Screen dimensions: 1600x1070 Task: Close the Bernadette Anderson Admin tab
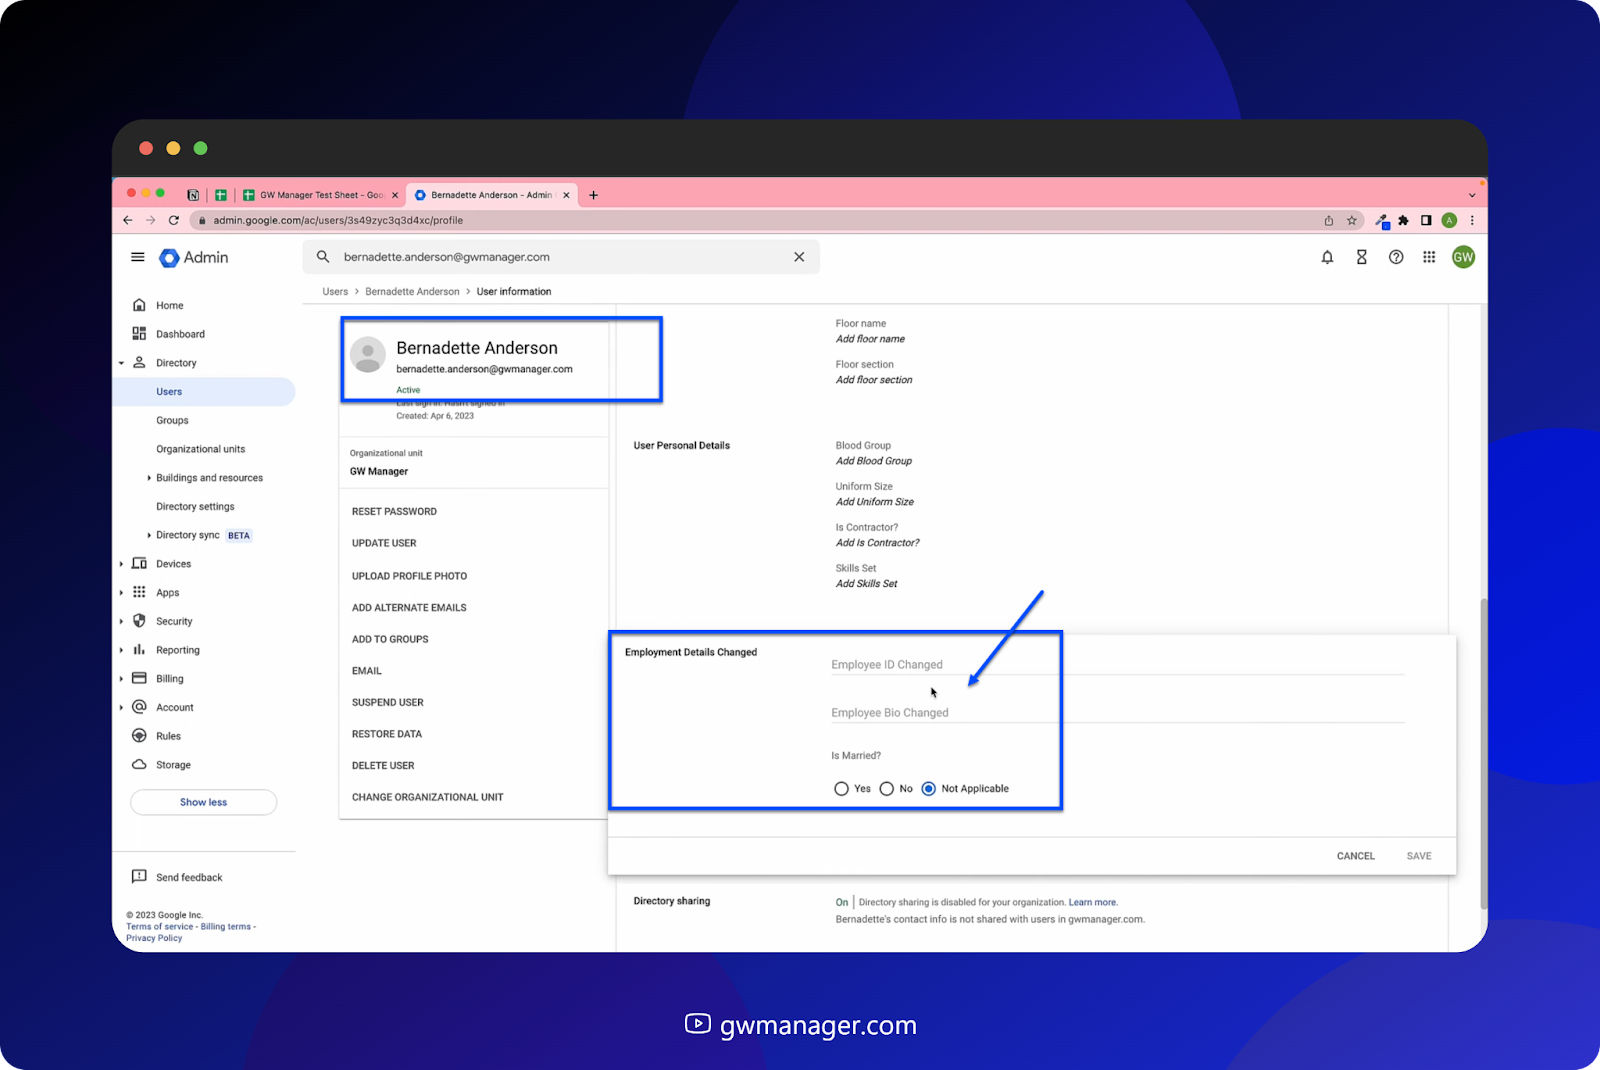[x=566, y=195]
